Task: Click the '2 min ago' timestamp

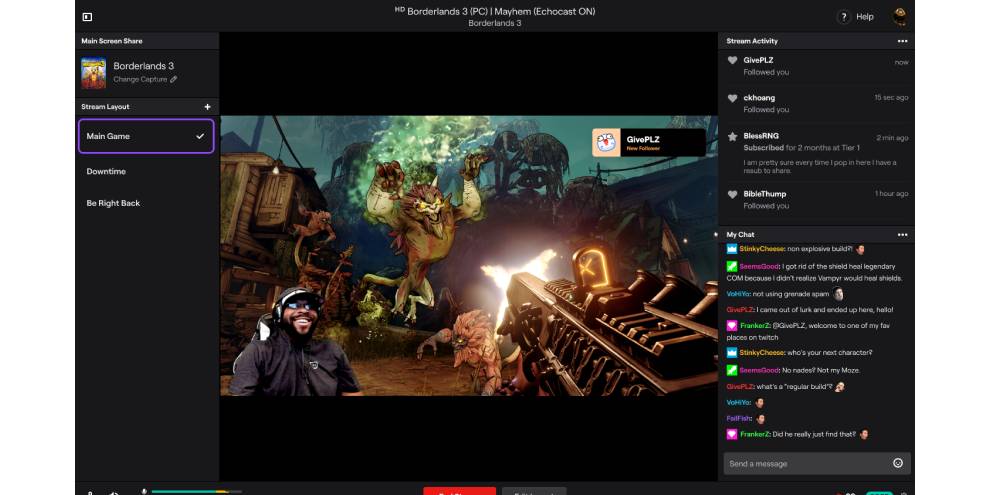Action: tap(892, 138)
